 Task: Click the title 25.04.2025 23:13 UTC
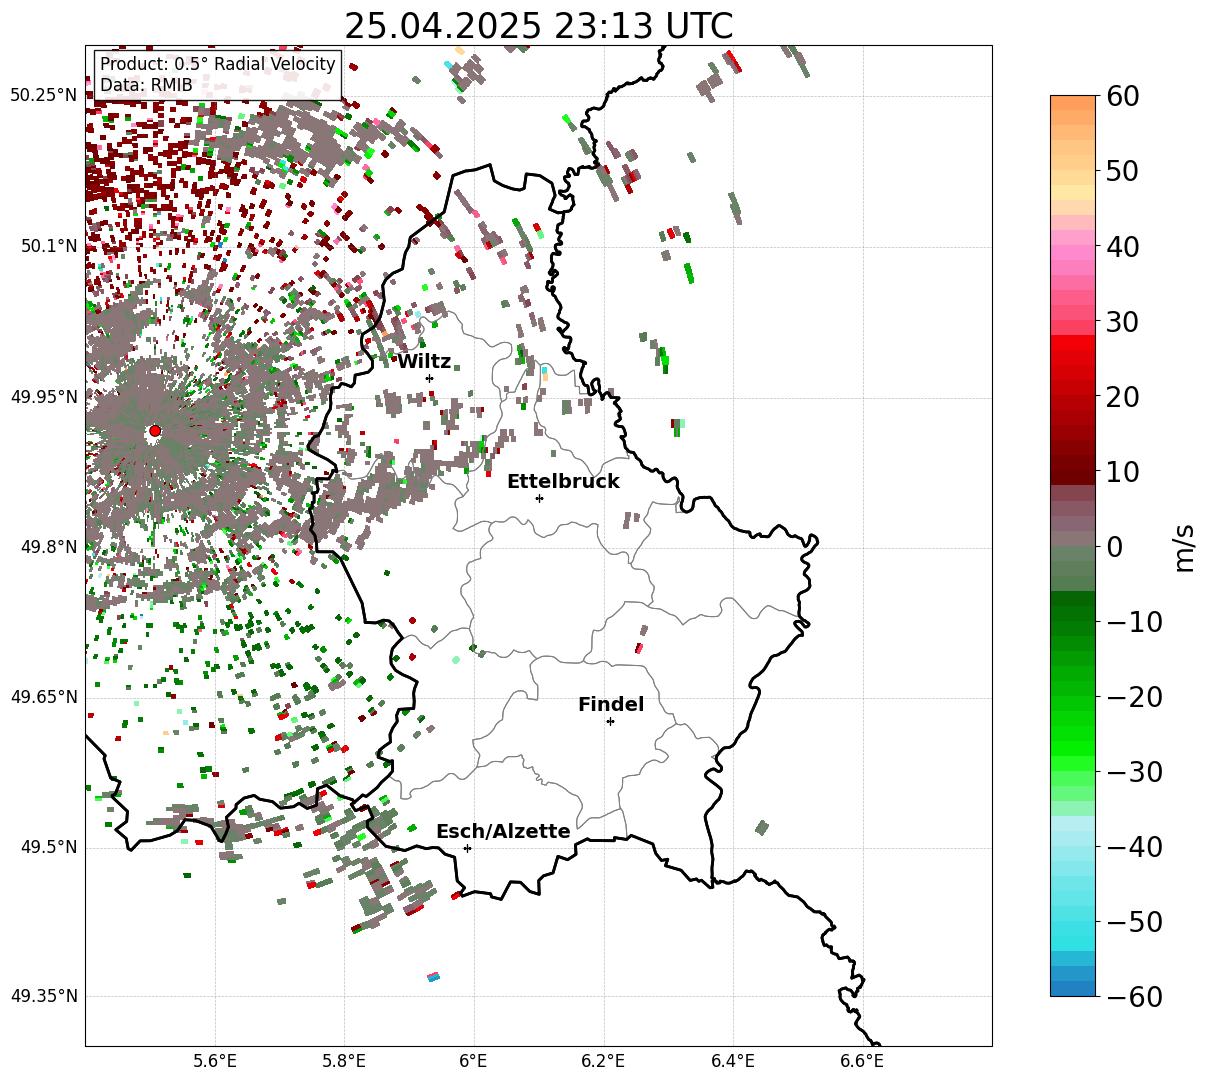click(538, 26)
